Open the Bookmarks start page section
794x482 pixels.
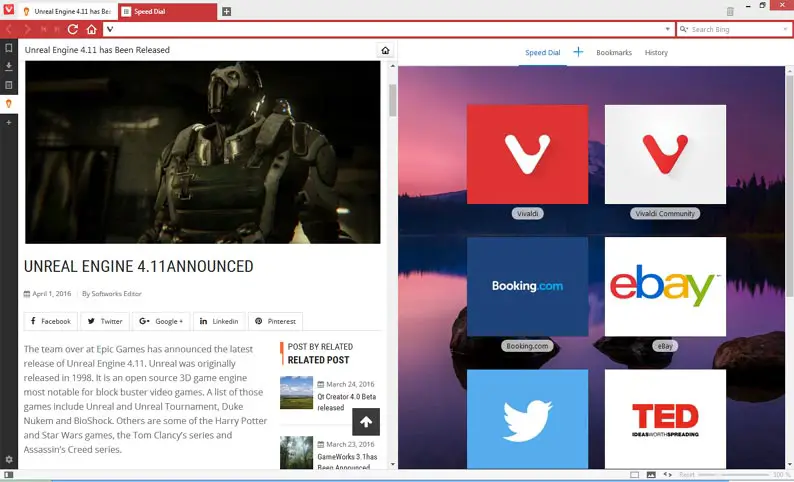click(614, 53)
